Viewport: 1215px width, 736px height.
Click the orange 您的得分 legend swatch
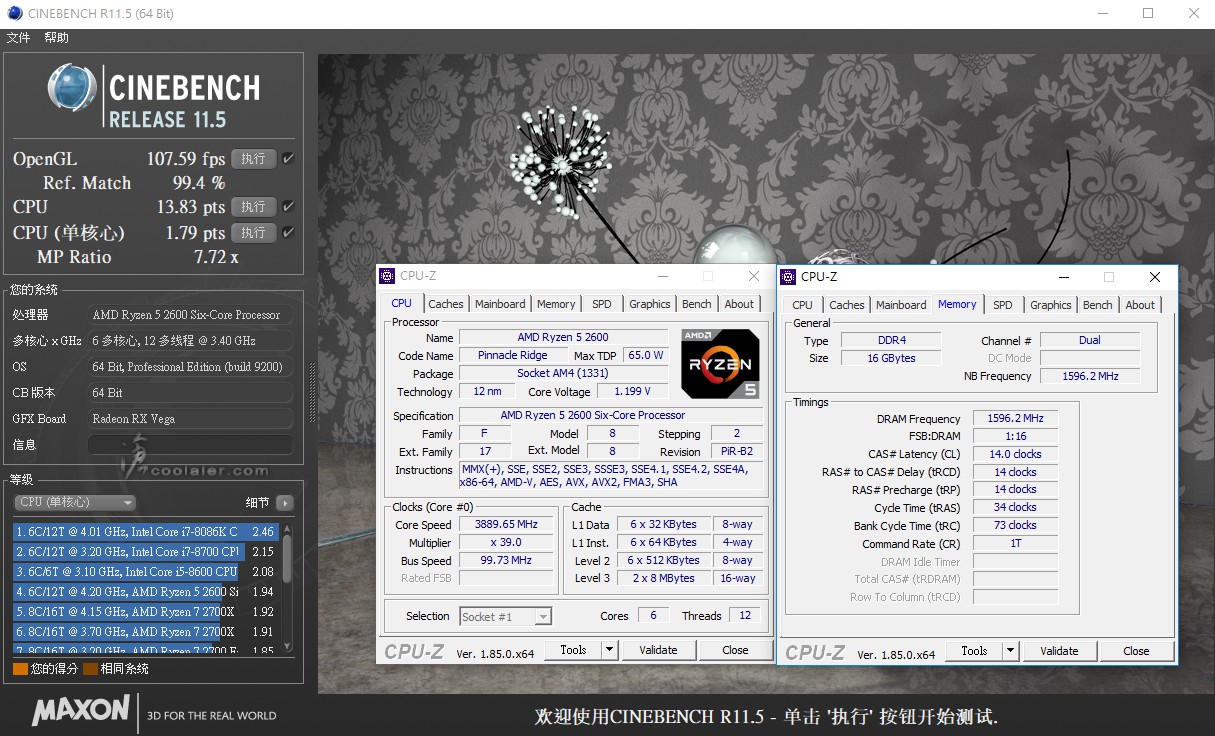coord(20,669)
